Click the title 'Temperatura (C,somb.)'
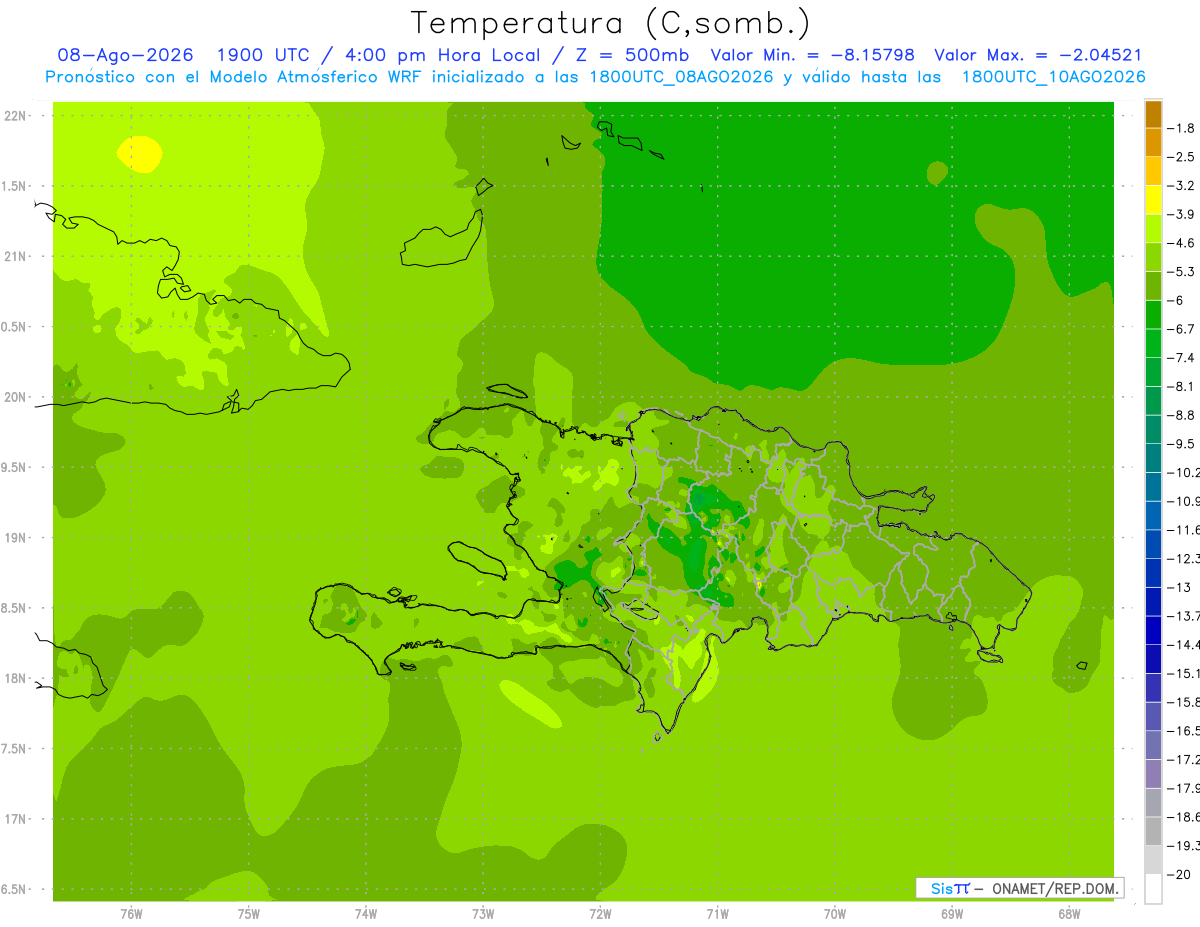Viewport: 1200px width, 927px height. coord(610,23)
